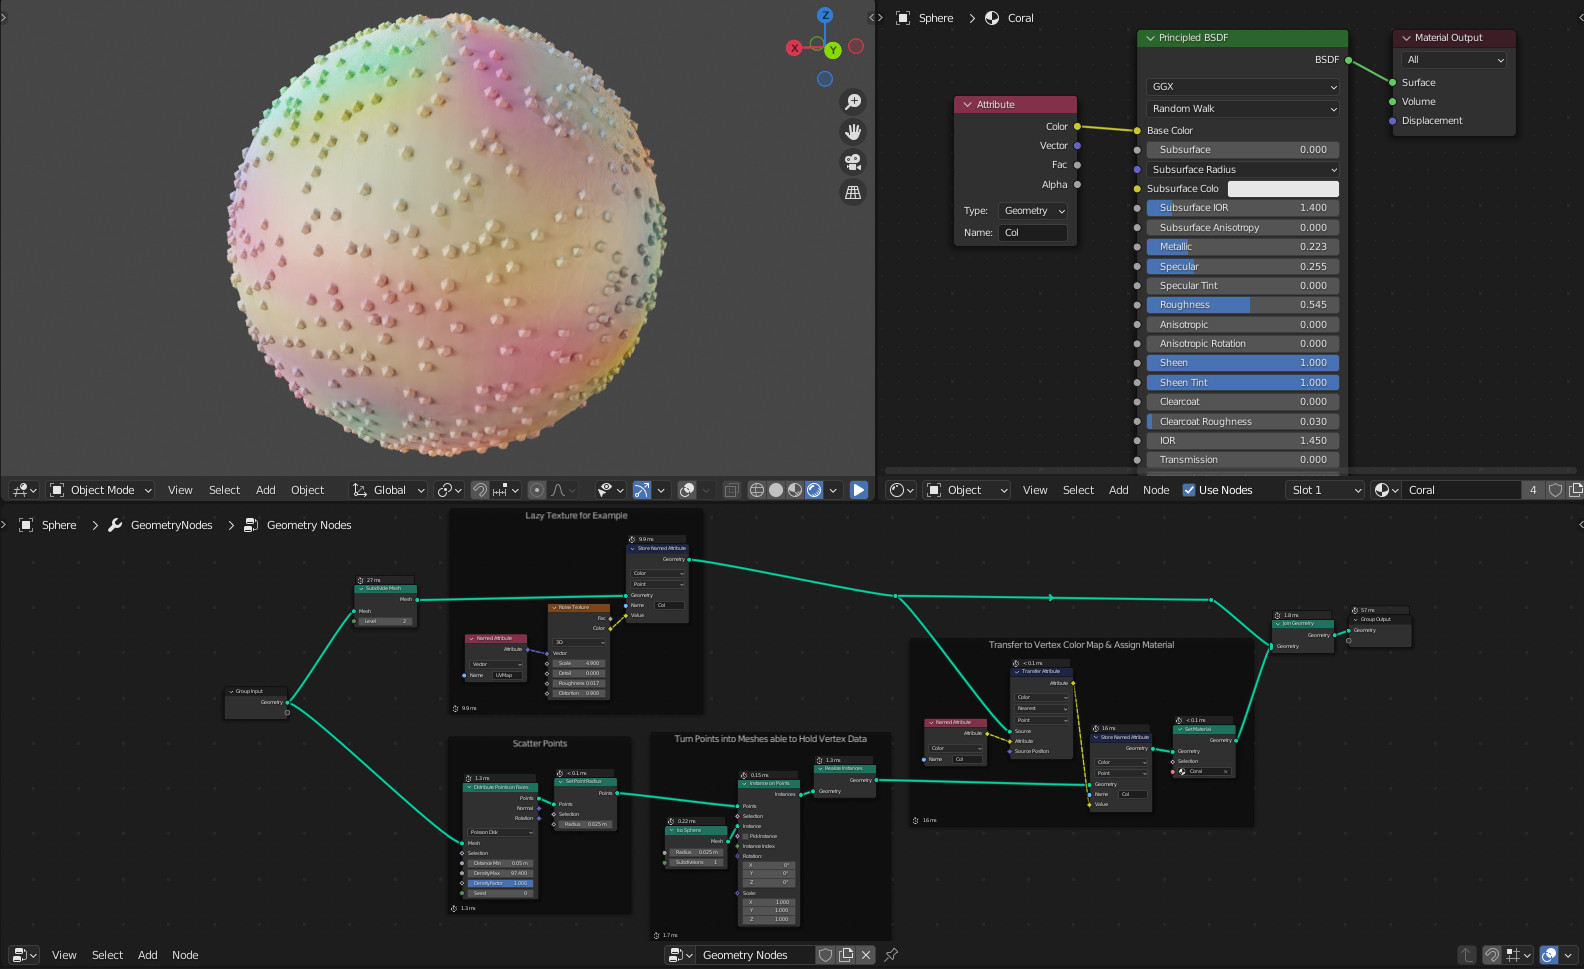Click GeometryNodes modifier in breadcrumb
This screenshot has height=969, width=1584.
[171, 525]
